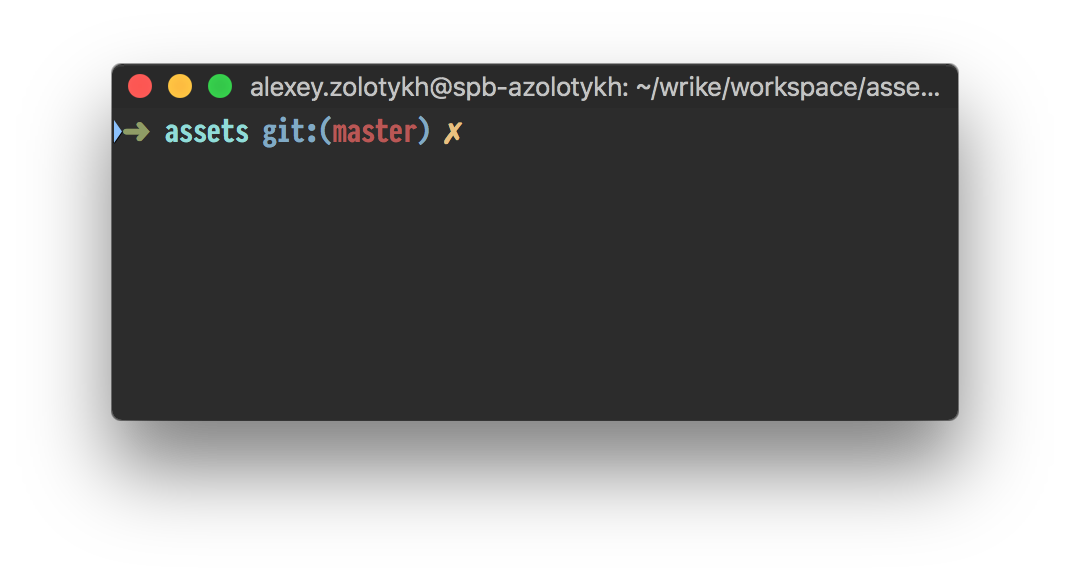The image size is (1070, 580).
Task: Click the 'git:' label in the prompt
Action: click(290, 132)
